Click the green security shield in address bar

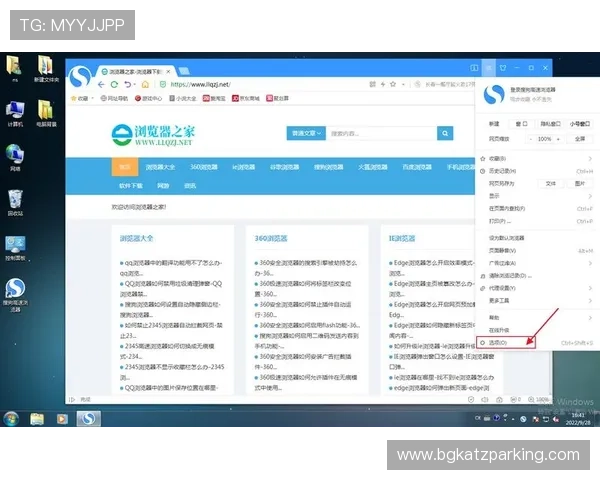click(x=163, y=84)
